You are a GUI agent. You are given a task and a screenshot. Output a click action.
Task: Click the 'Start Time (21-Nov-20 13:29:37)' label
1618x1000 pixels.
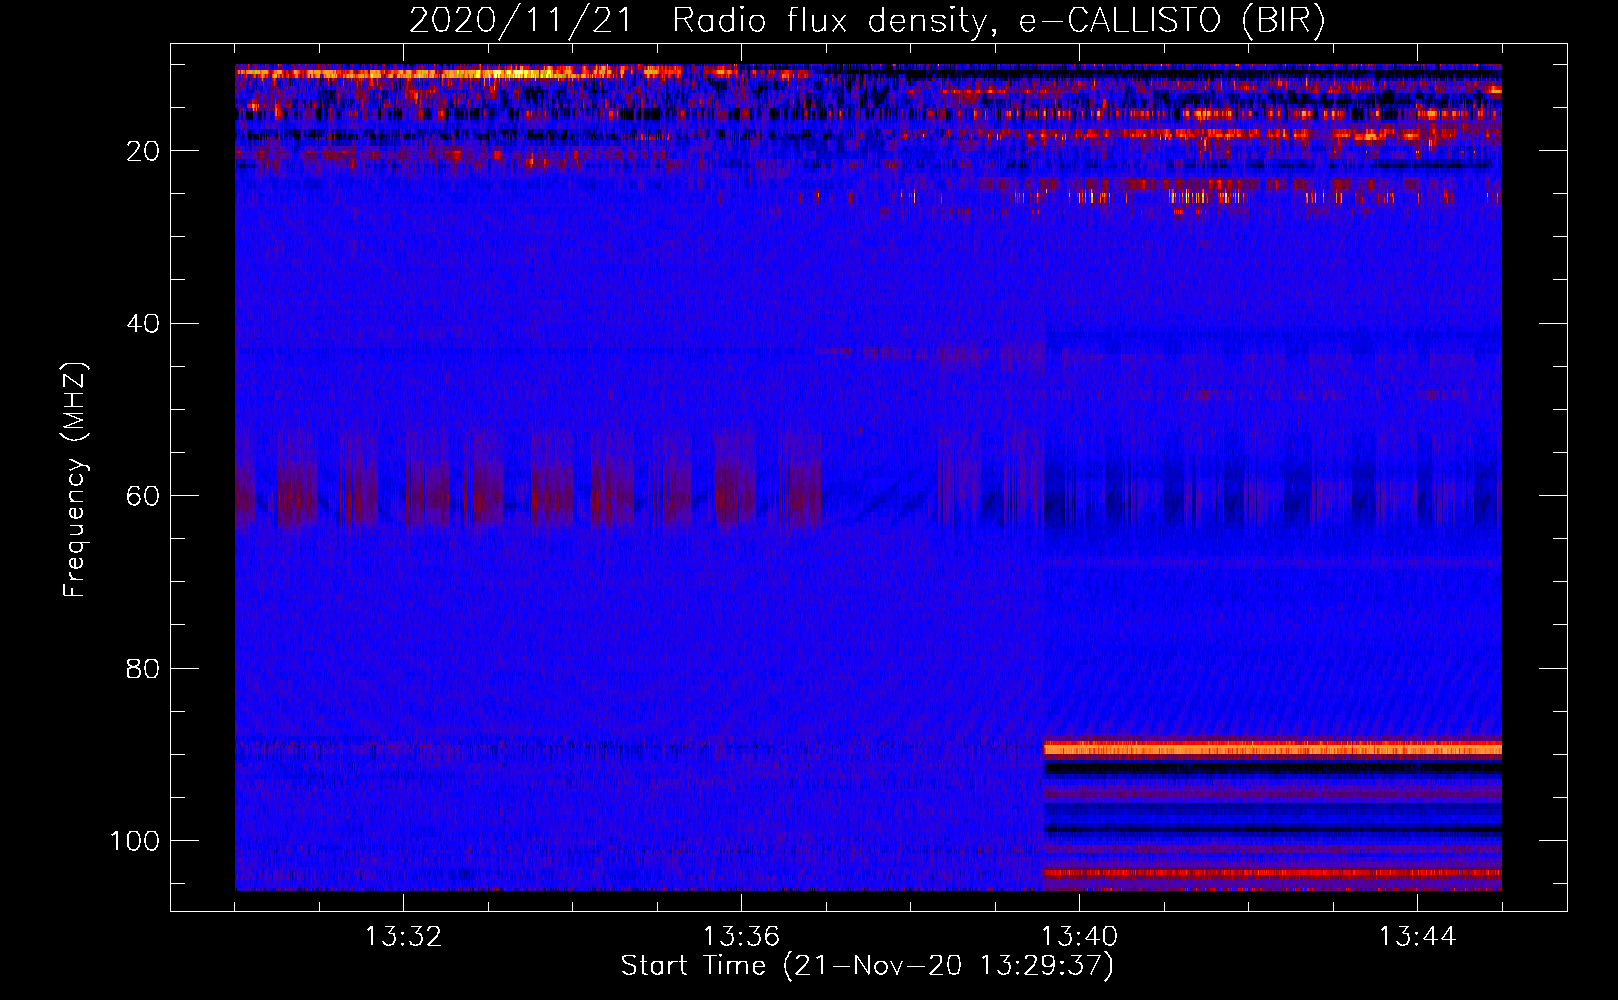(867, 966)
